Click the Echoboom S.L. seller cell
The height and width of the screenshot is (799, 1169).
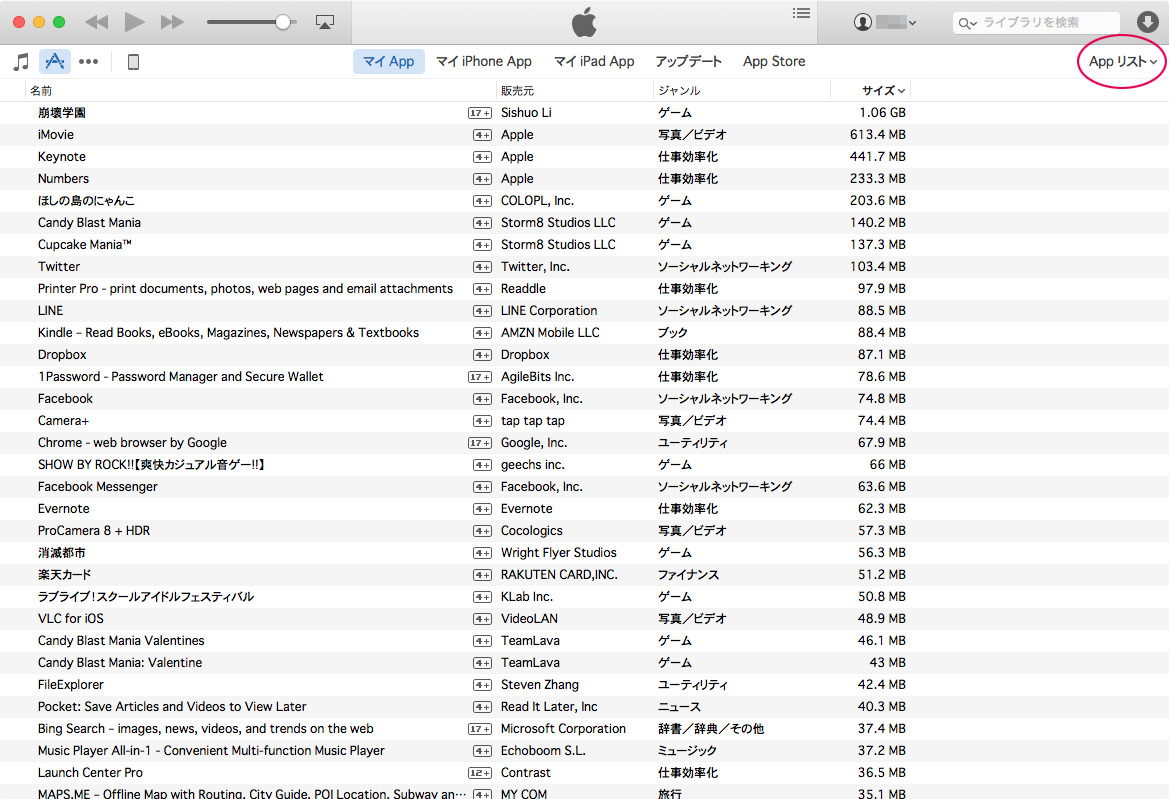pos(543,751)
